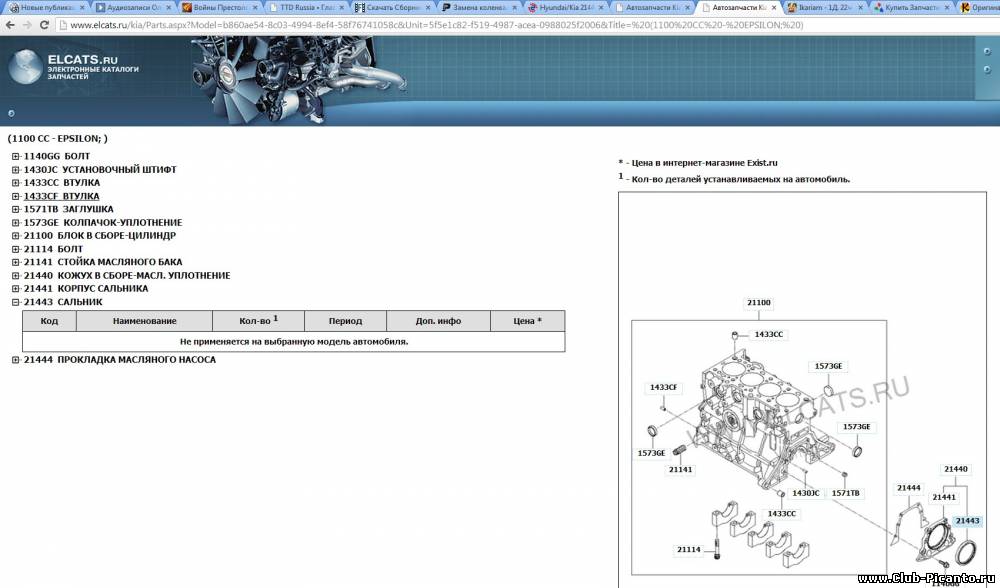Click the Кол-во column header
Image resolution: width=1000 pixels, height=588 pixels.
[258, 321]
